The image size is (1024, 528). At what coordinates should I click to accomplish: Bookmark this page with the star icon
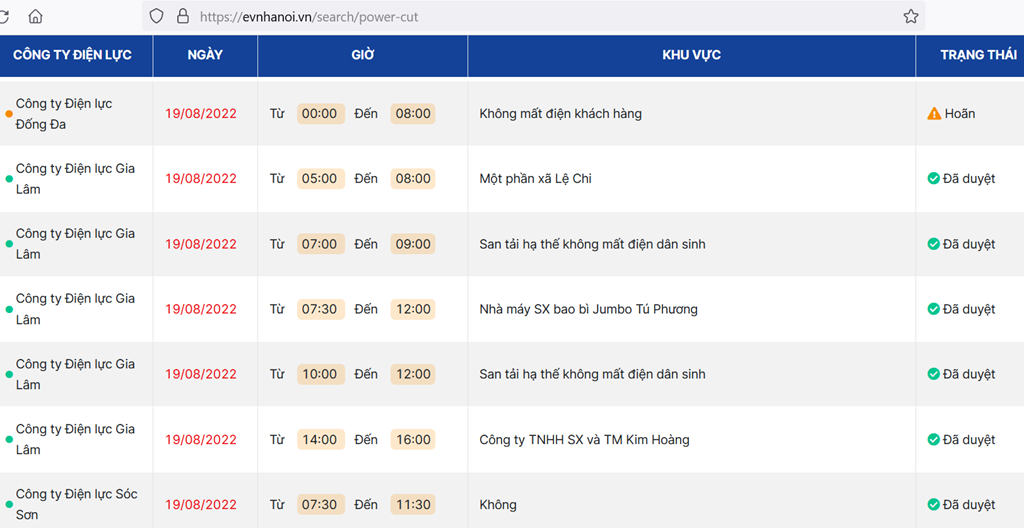click(911, 16)
